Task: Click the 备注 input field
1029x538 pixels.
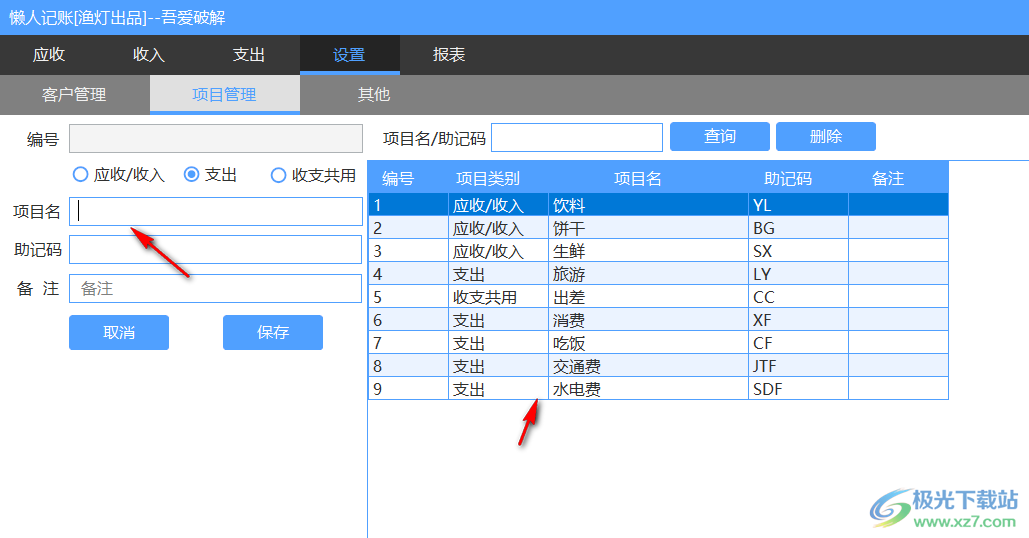Action: click(x=216, y=288)
